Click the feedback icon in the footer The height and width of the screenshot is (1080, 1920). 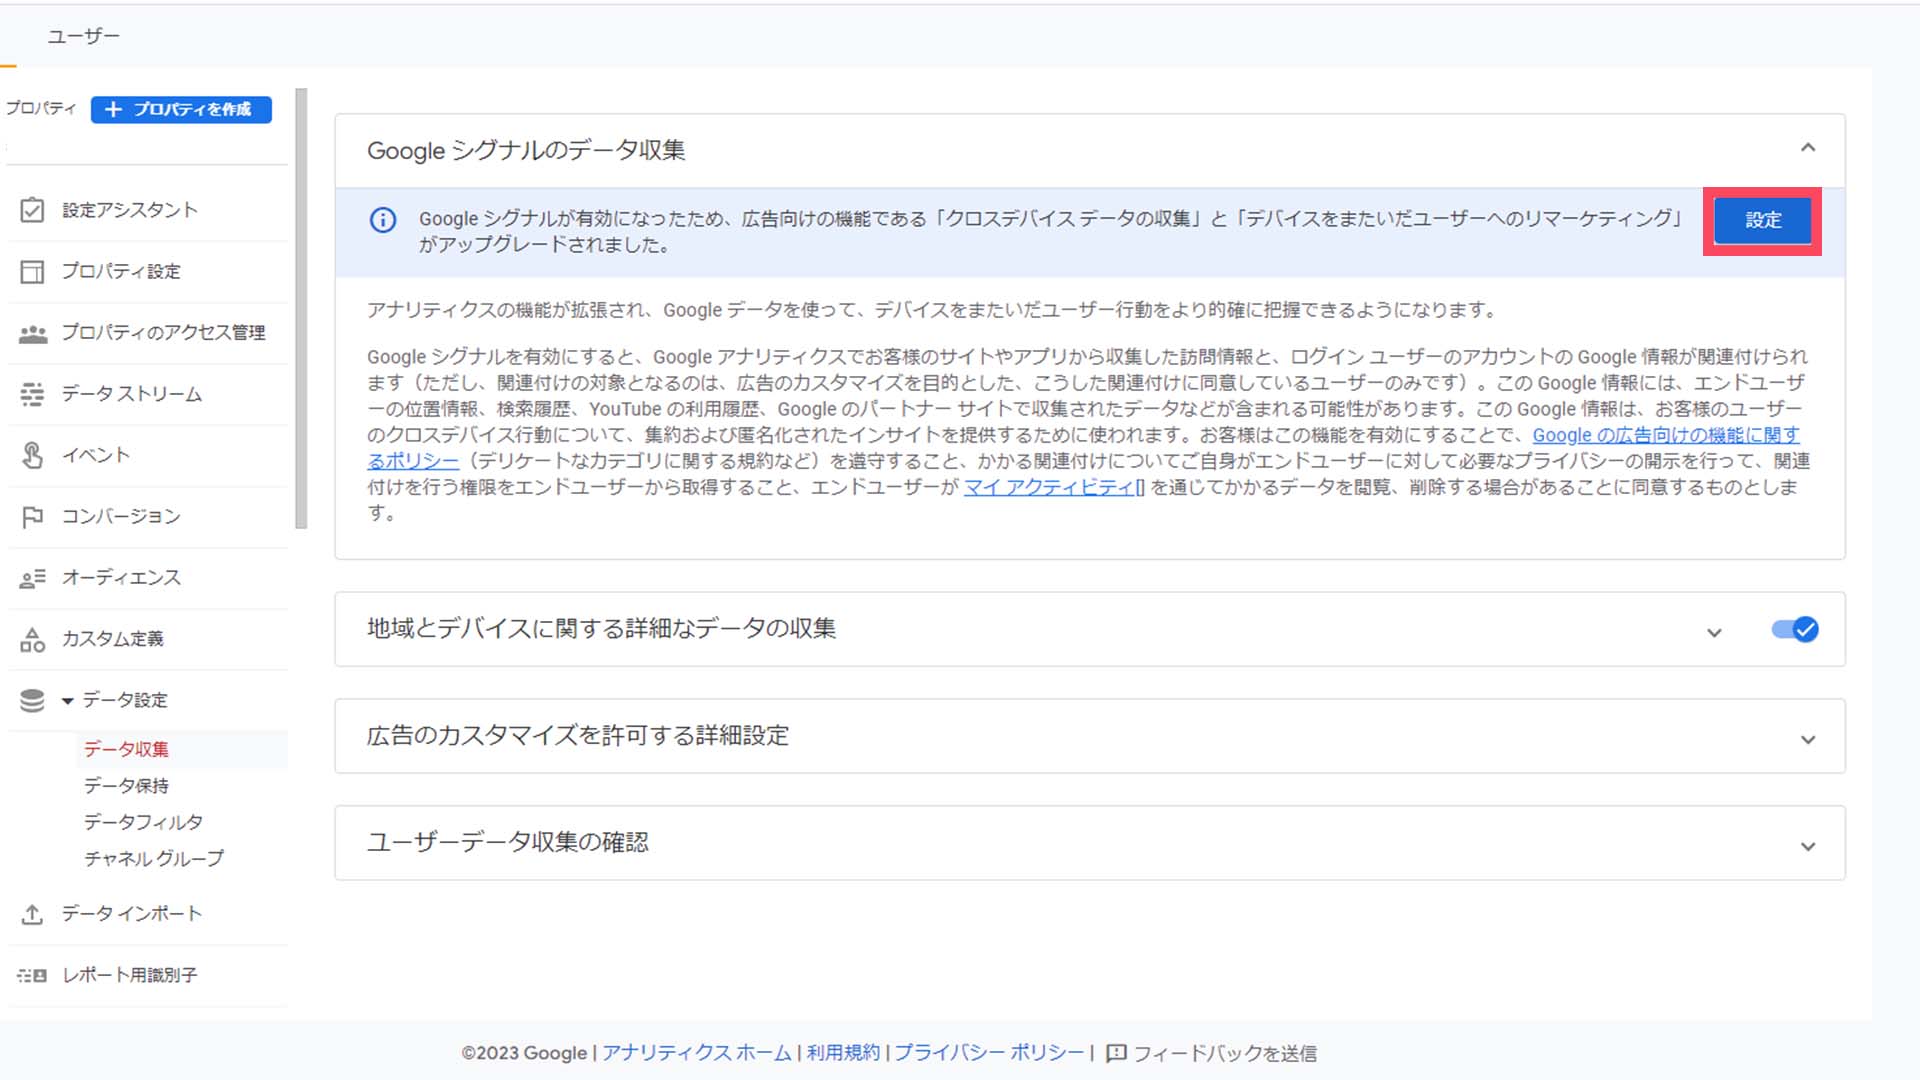pos(1116,1053)
